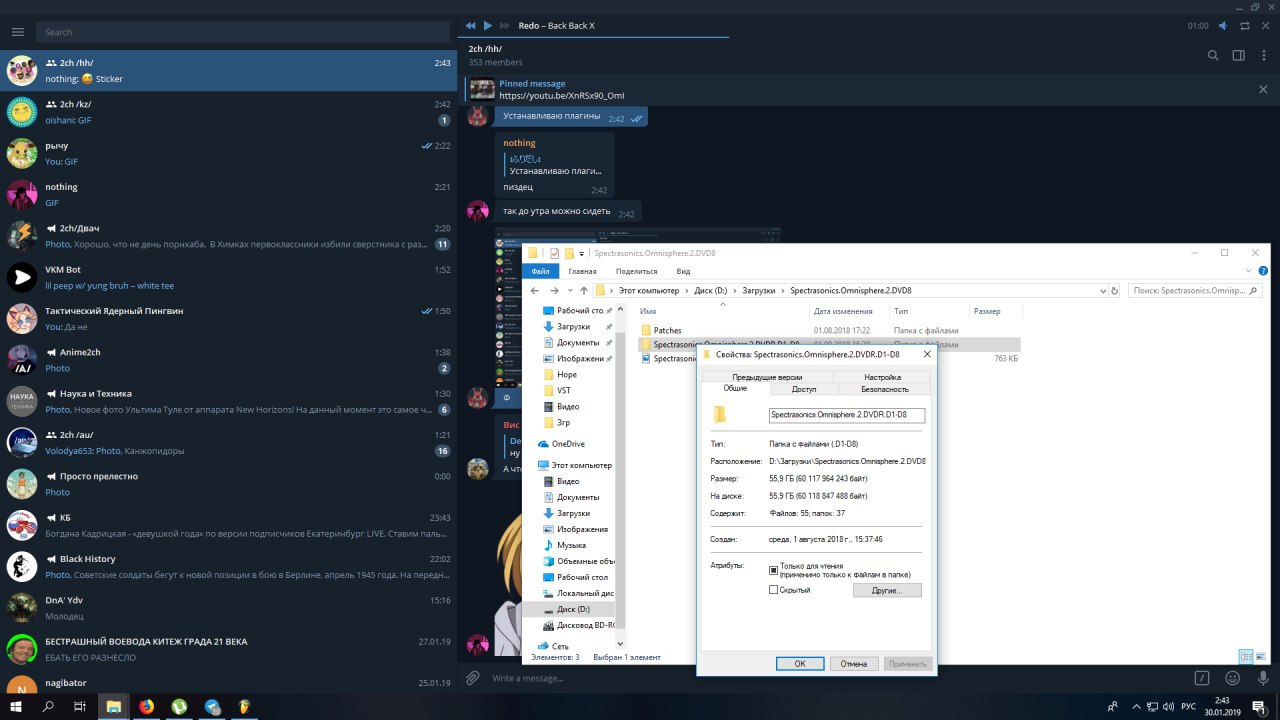The width and height of the screenshot is (1280, 720).
Task: Click the Telegram chat Search field
Action: pyautogui.click(x=243, y=32)
